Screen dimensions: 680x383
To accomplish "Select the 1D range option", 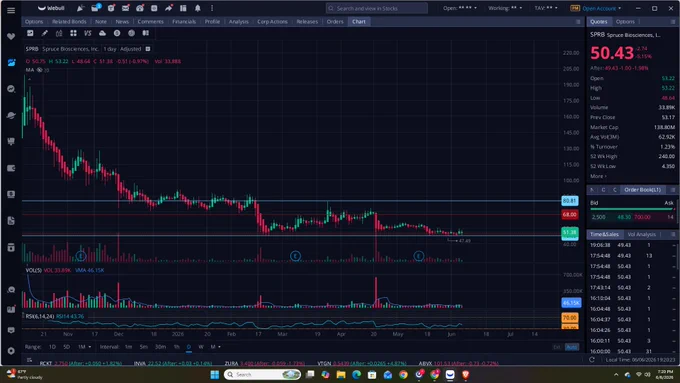I will [x=52, y=347].
